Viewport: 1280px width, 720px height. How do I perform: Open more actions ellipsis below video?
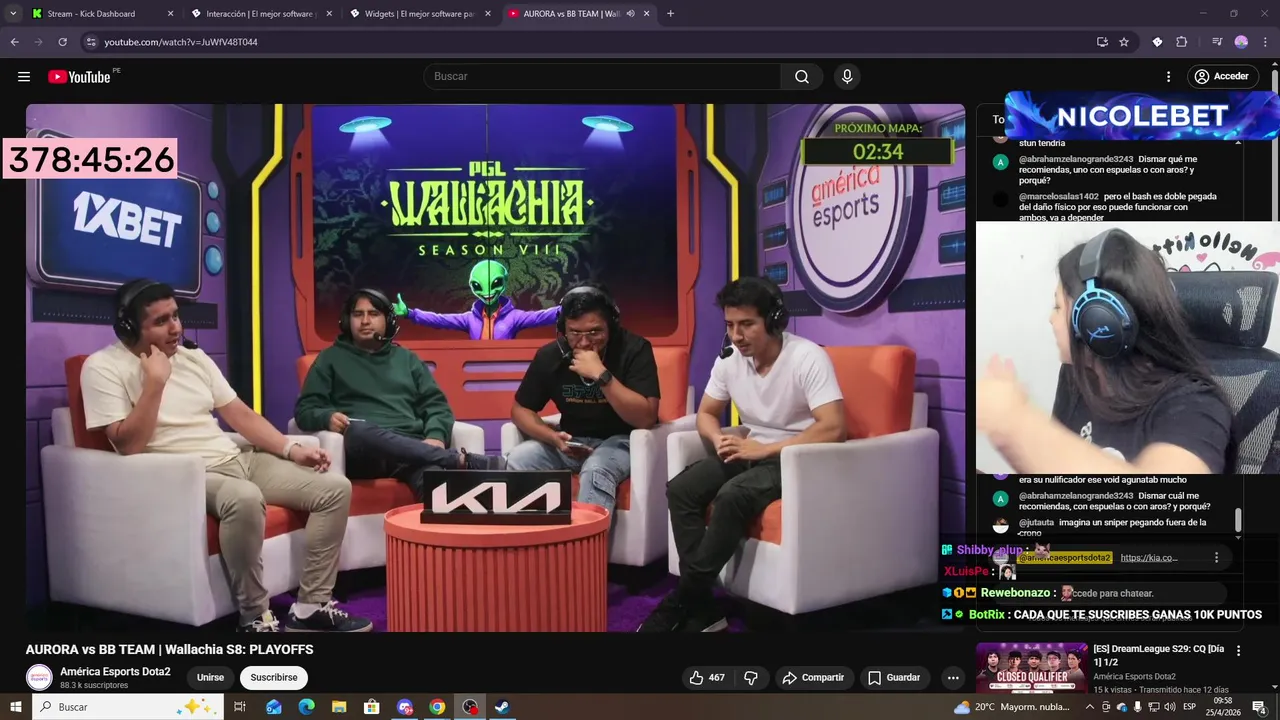(x=953, y=677)
